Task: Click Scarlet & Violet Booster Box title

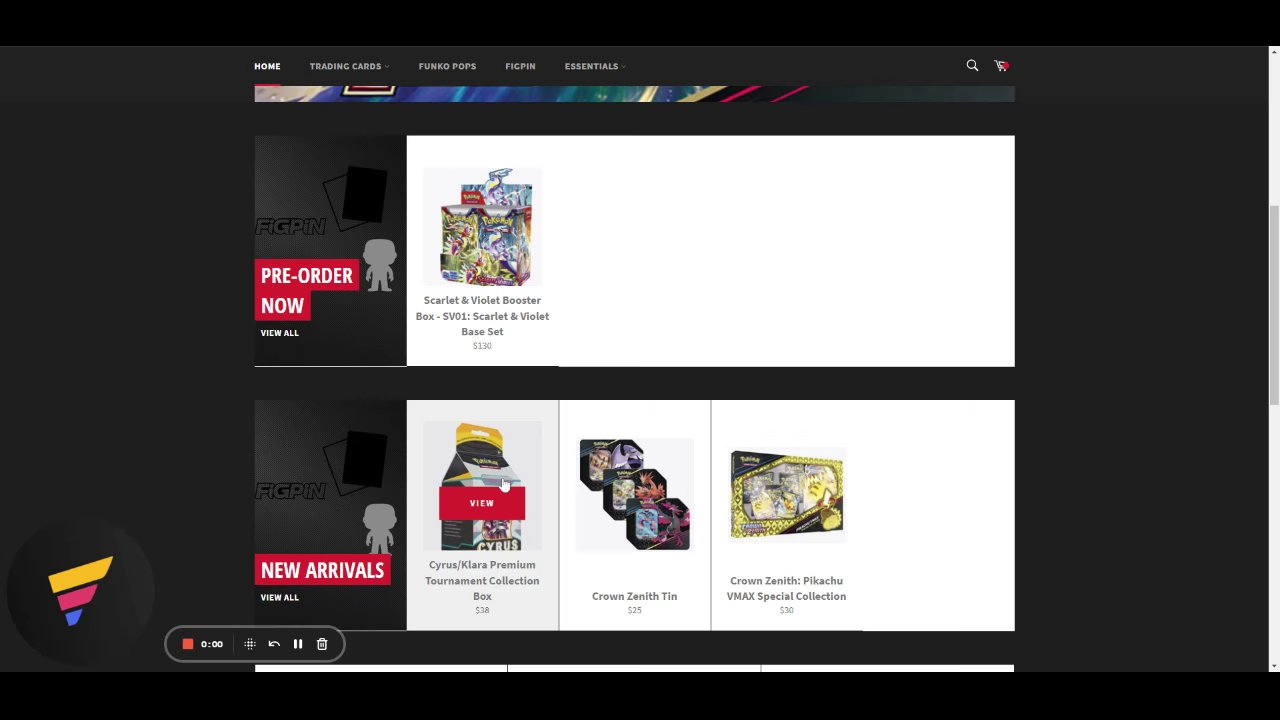Action: point(482,315)
